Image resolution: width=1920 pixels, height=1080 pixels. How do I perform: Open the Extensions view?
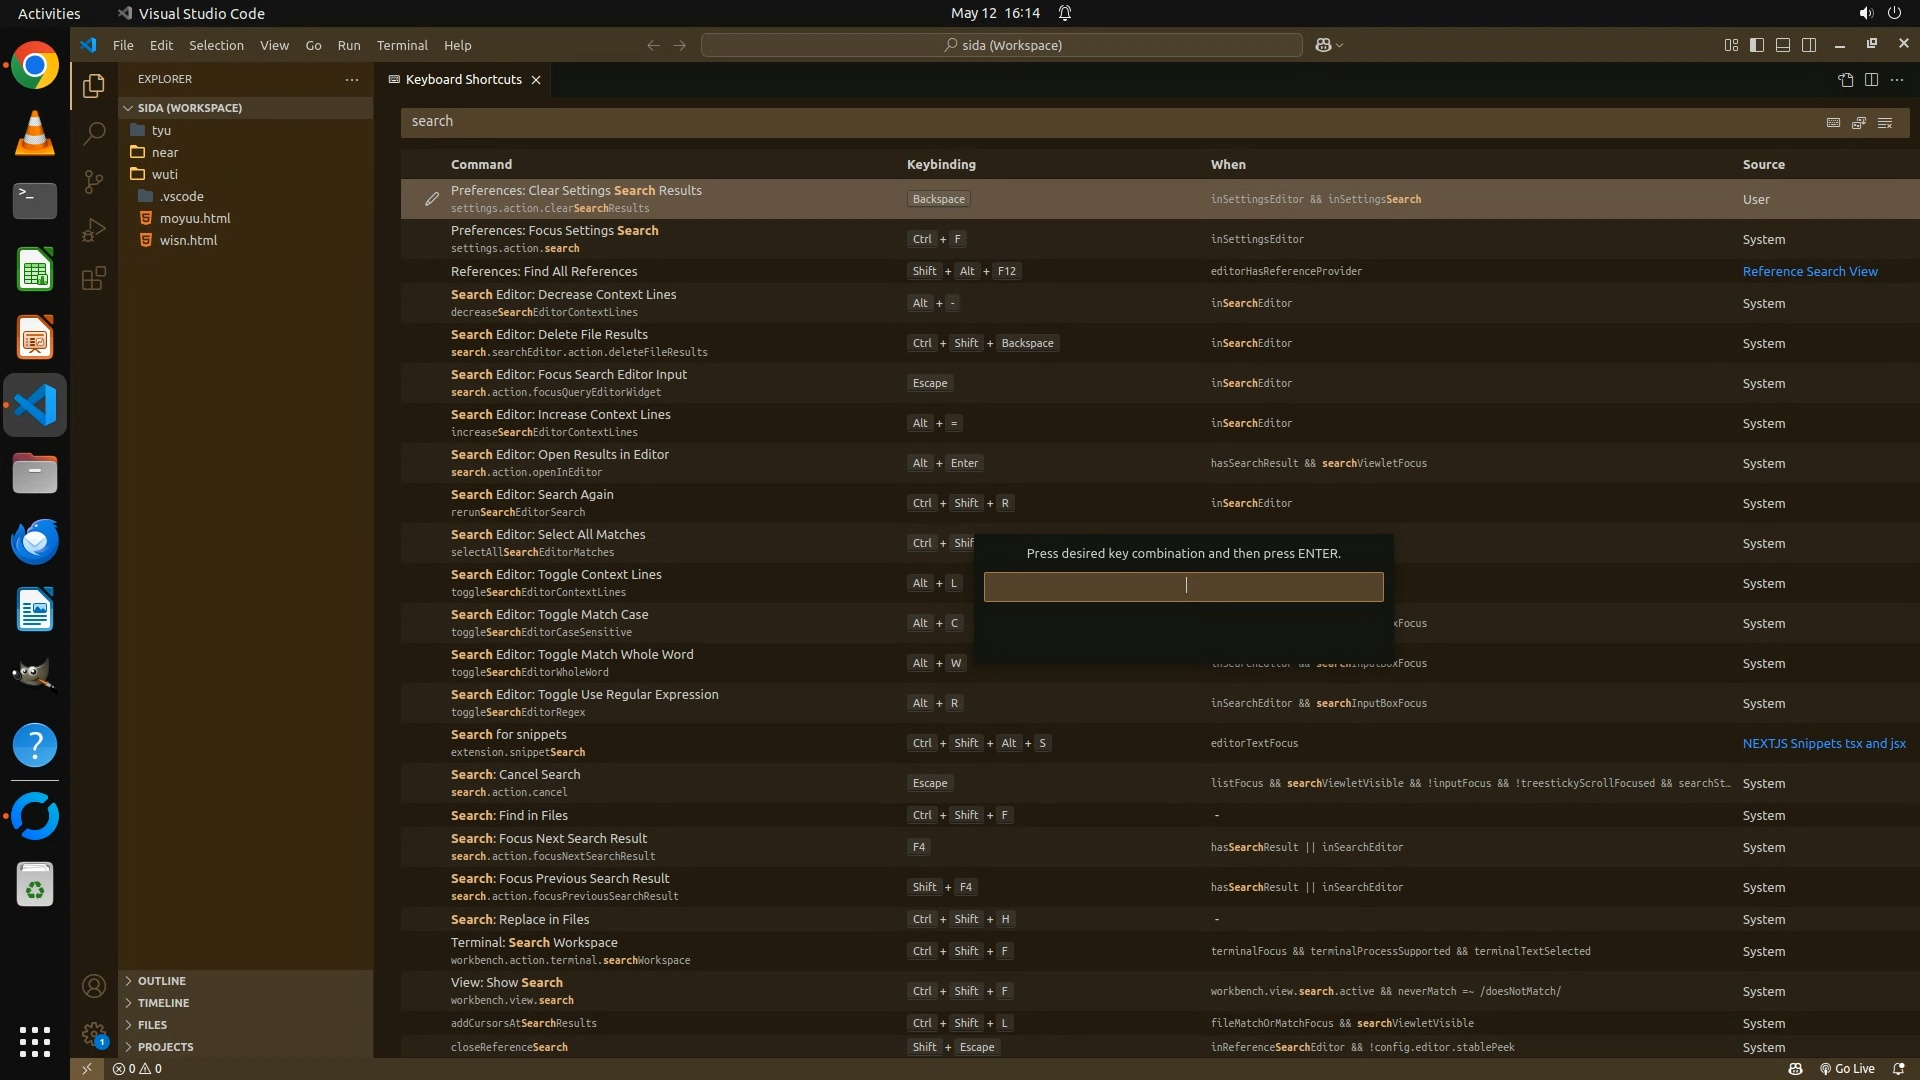click(x=94, y=278)
